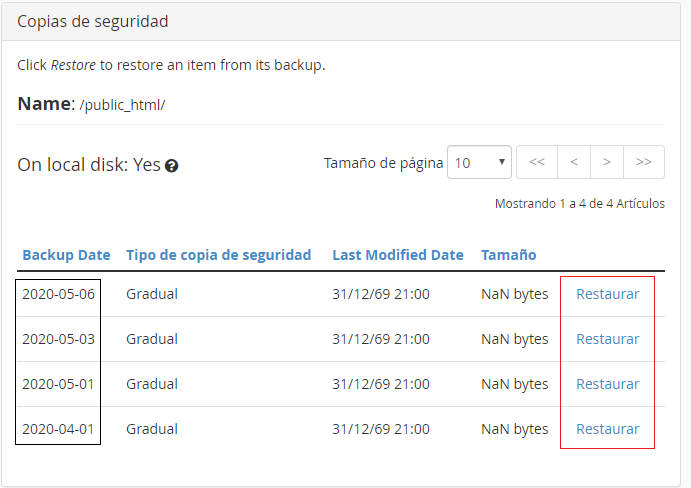Go to first page with << button
The height and width of the screenshot is (488, 691).
(x=537, y=162)
